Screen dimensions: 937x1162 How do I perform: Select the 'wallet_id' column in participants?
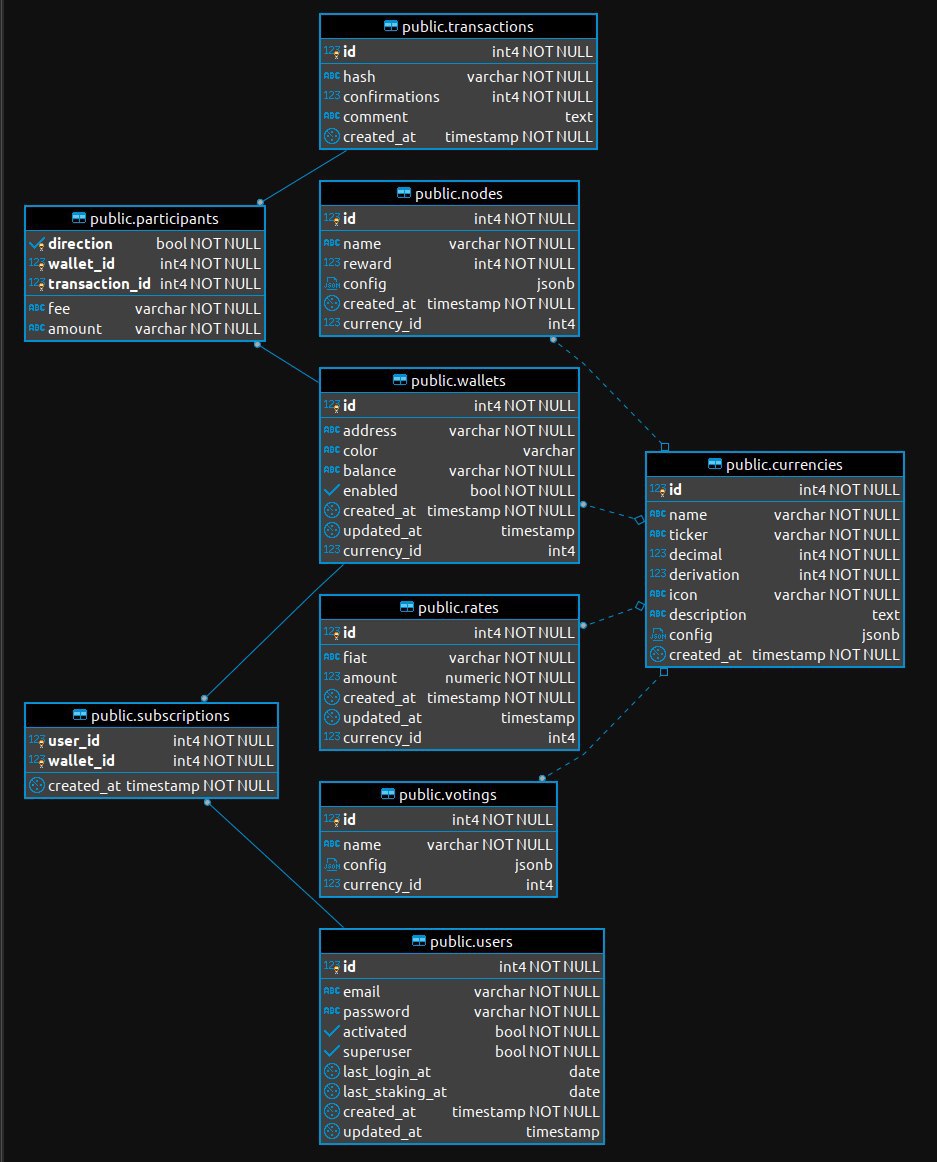(145, 264)
